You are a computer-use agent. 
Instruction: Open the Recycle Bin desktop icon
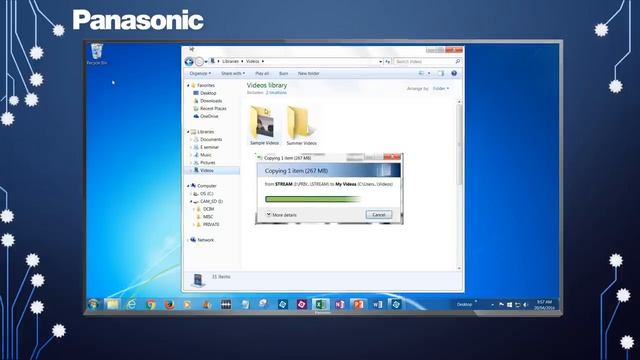click(97, 54)
